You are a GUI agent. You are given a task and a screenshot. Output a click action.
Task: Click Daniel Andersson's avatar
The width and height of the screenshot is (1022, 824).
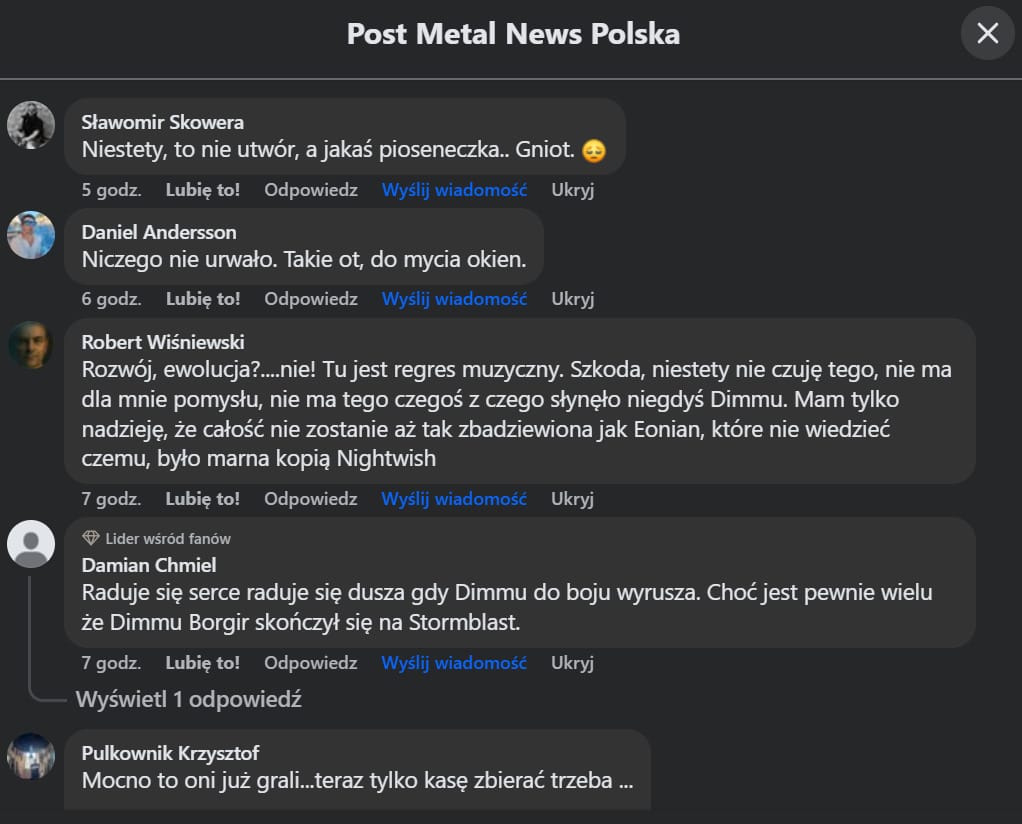31,235
